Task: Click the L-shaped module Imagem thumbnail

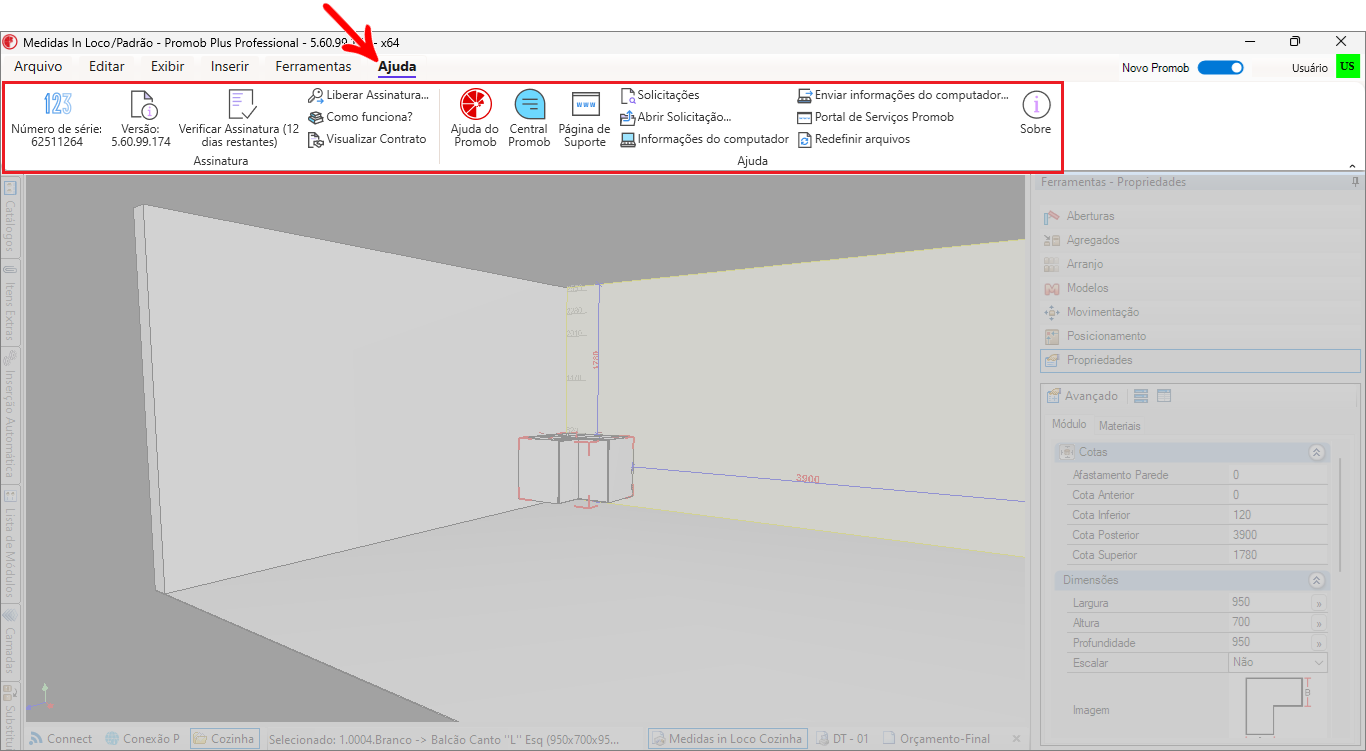Action: click(1278, 706)
